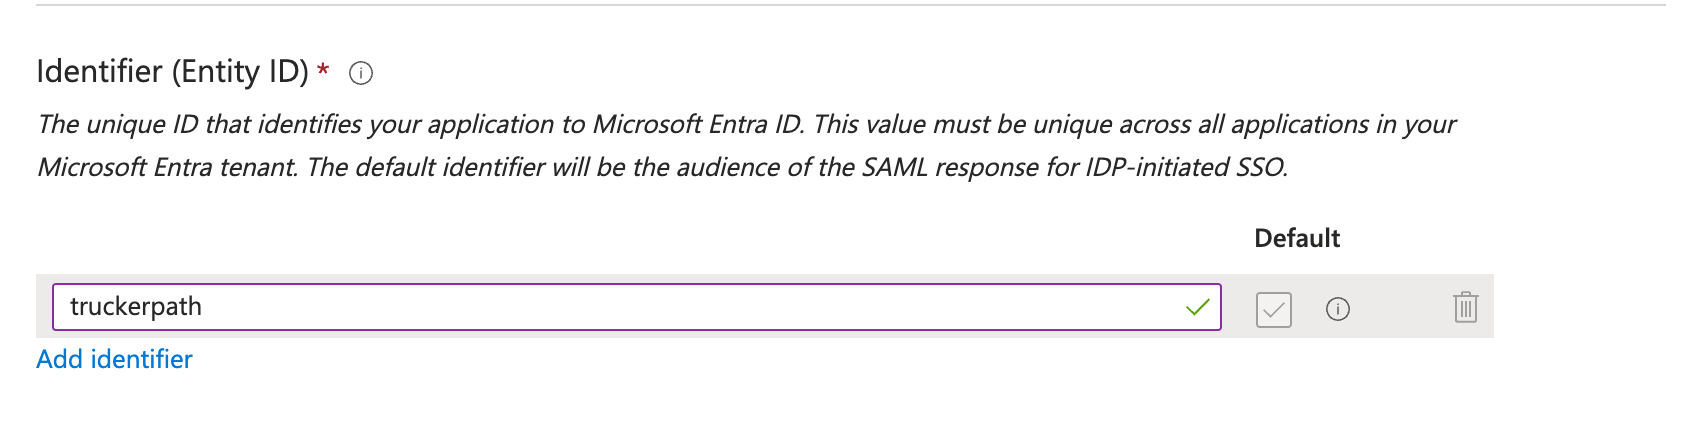
Task: Click the green tick at the field's right end
Action: tap(1197, 308)
